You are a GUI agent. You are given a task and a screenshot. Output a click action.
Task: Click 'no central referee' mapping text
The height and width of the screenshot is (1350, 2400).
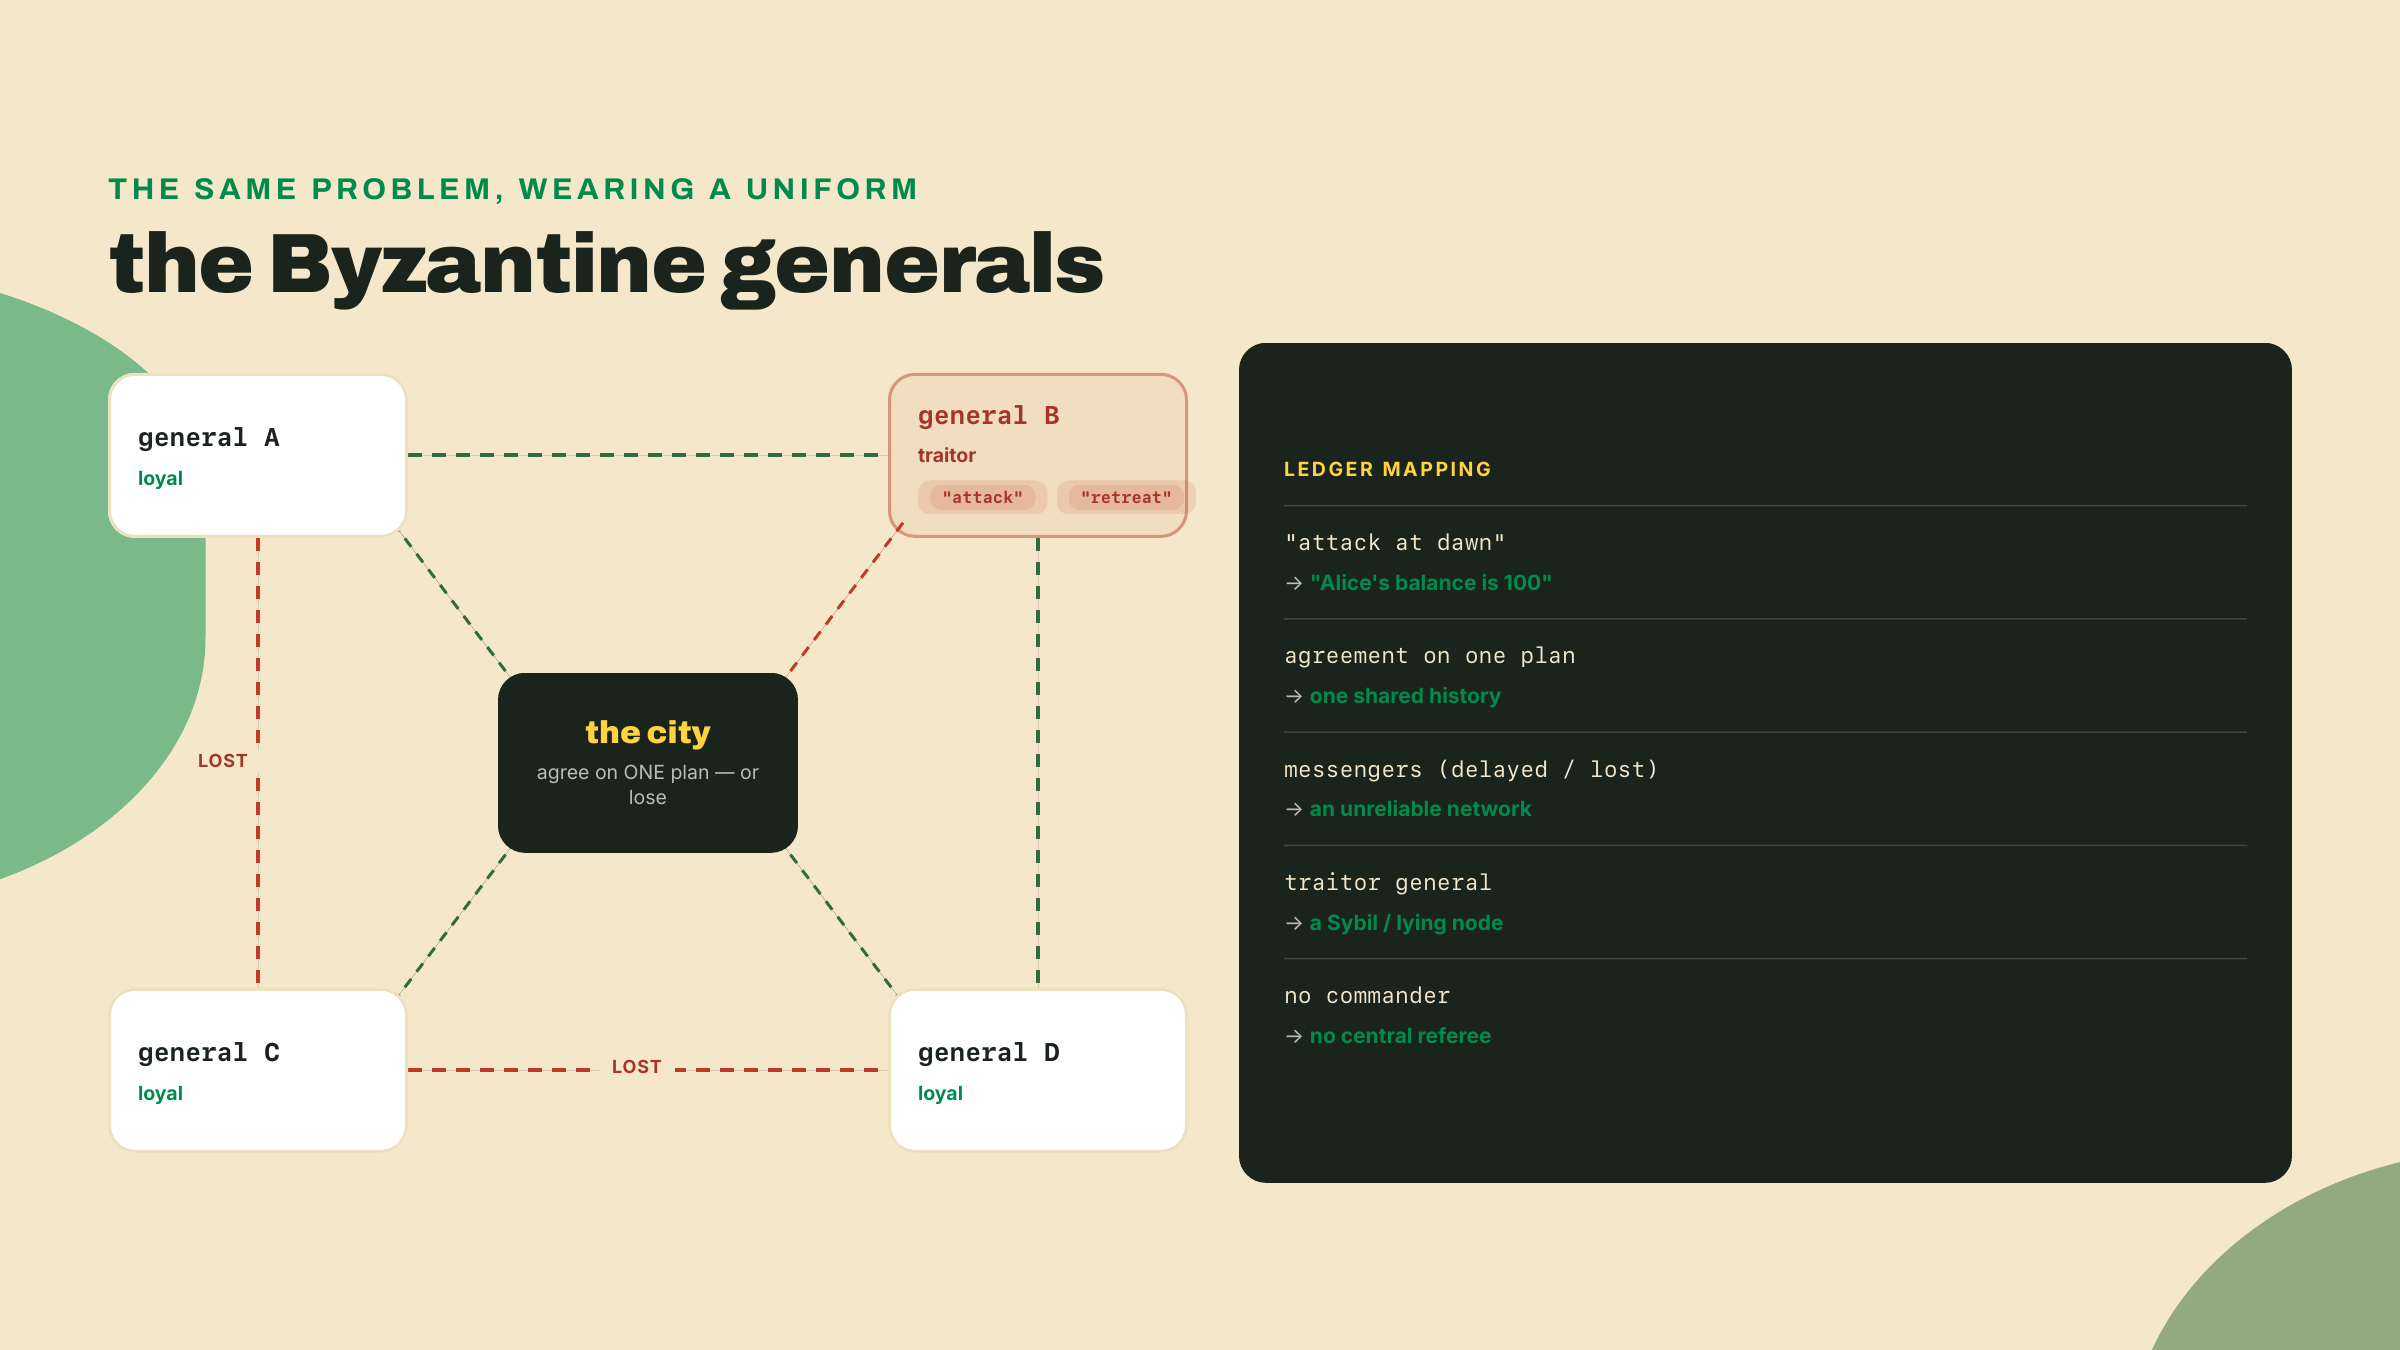tap(1400, 1036)
